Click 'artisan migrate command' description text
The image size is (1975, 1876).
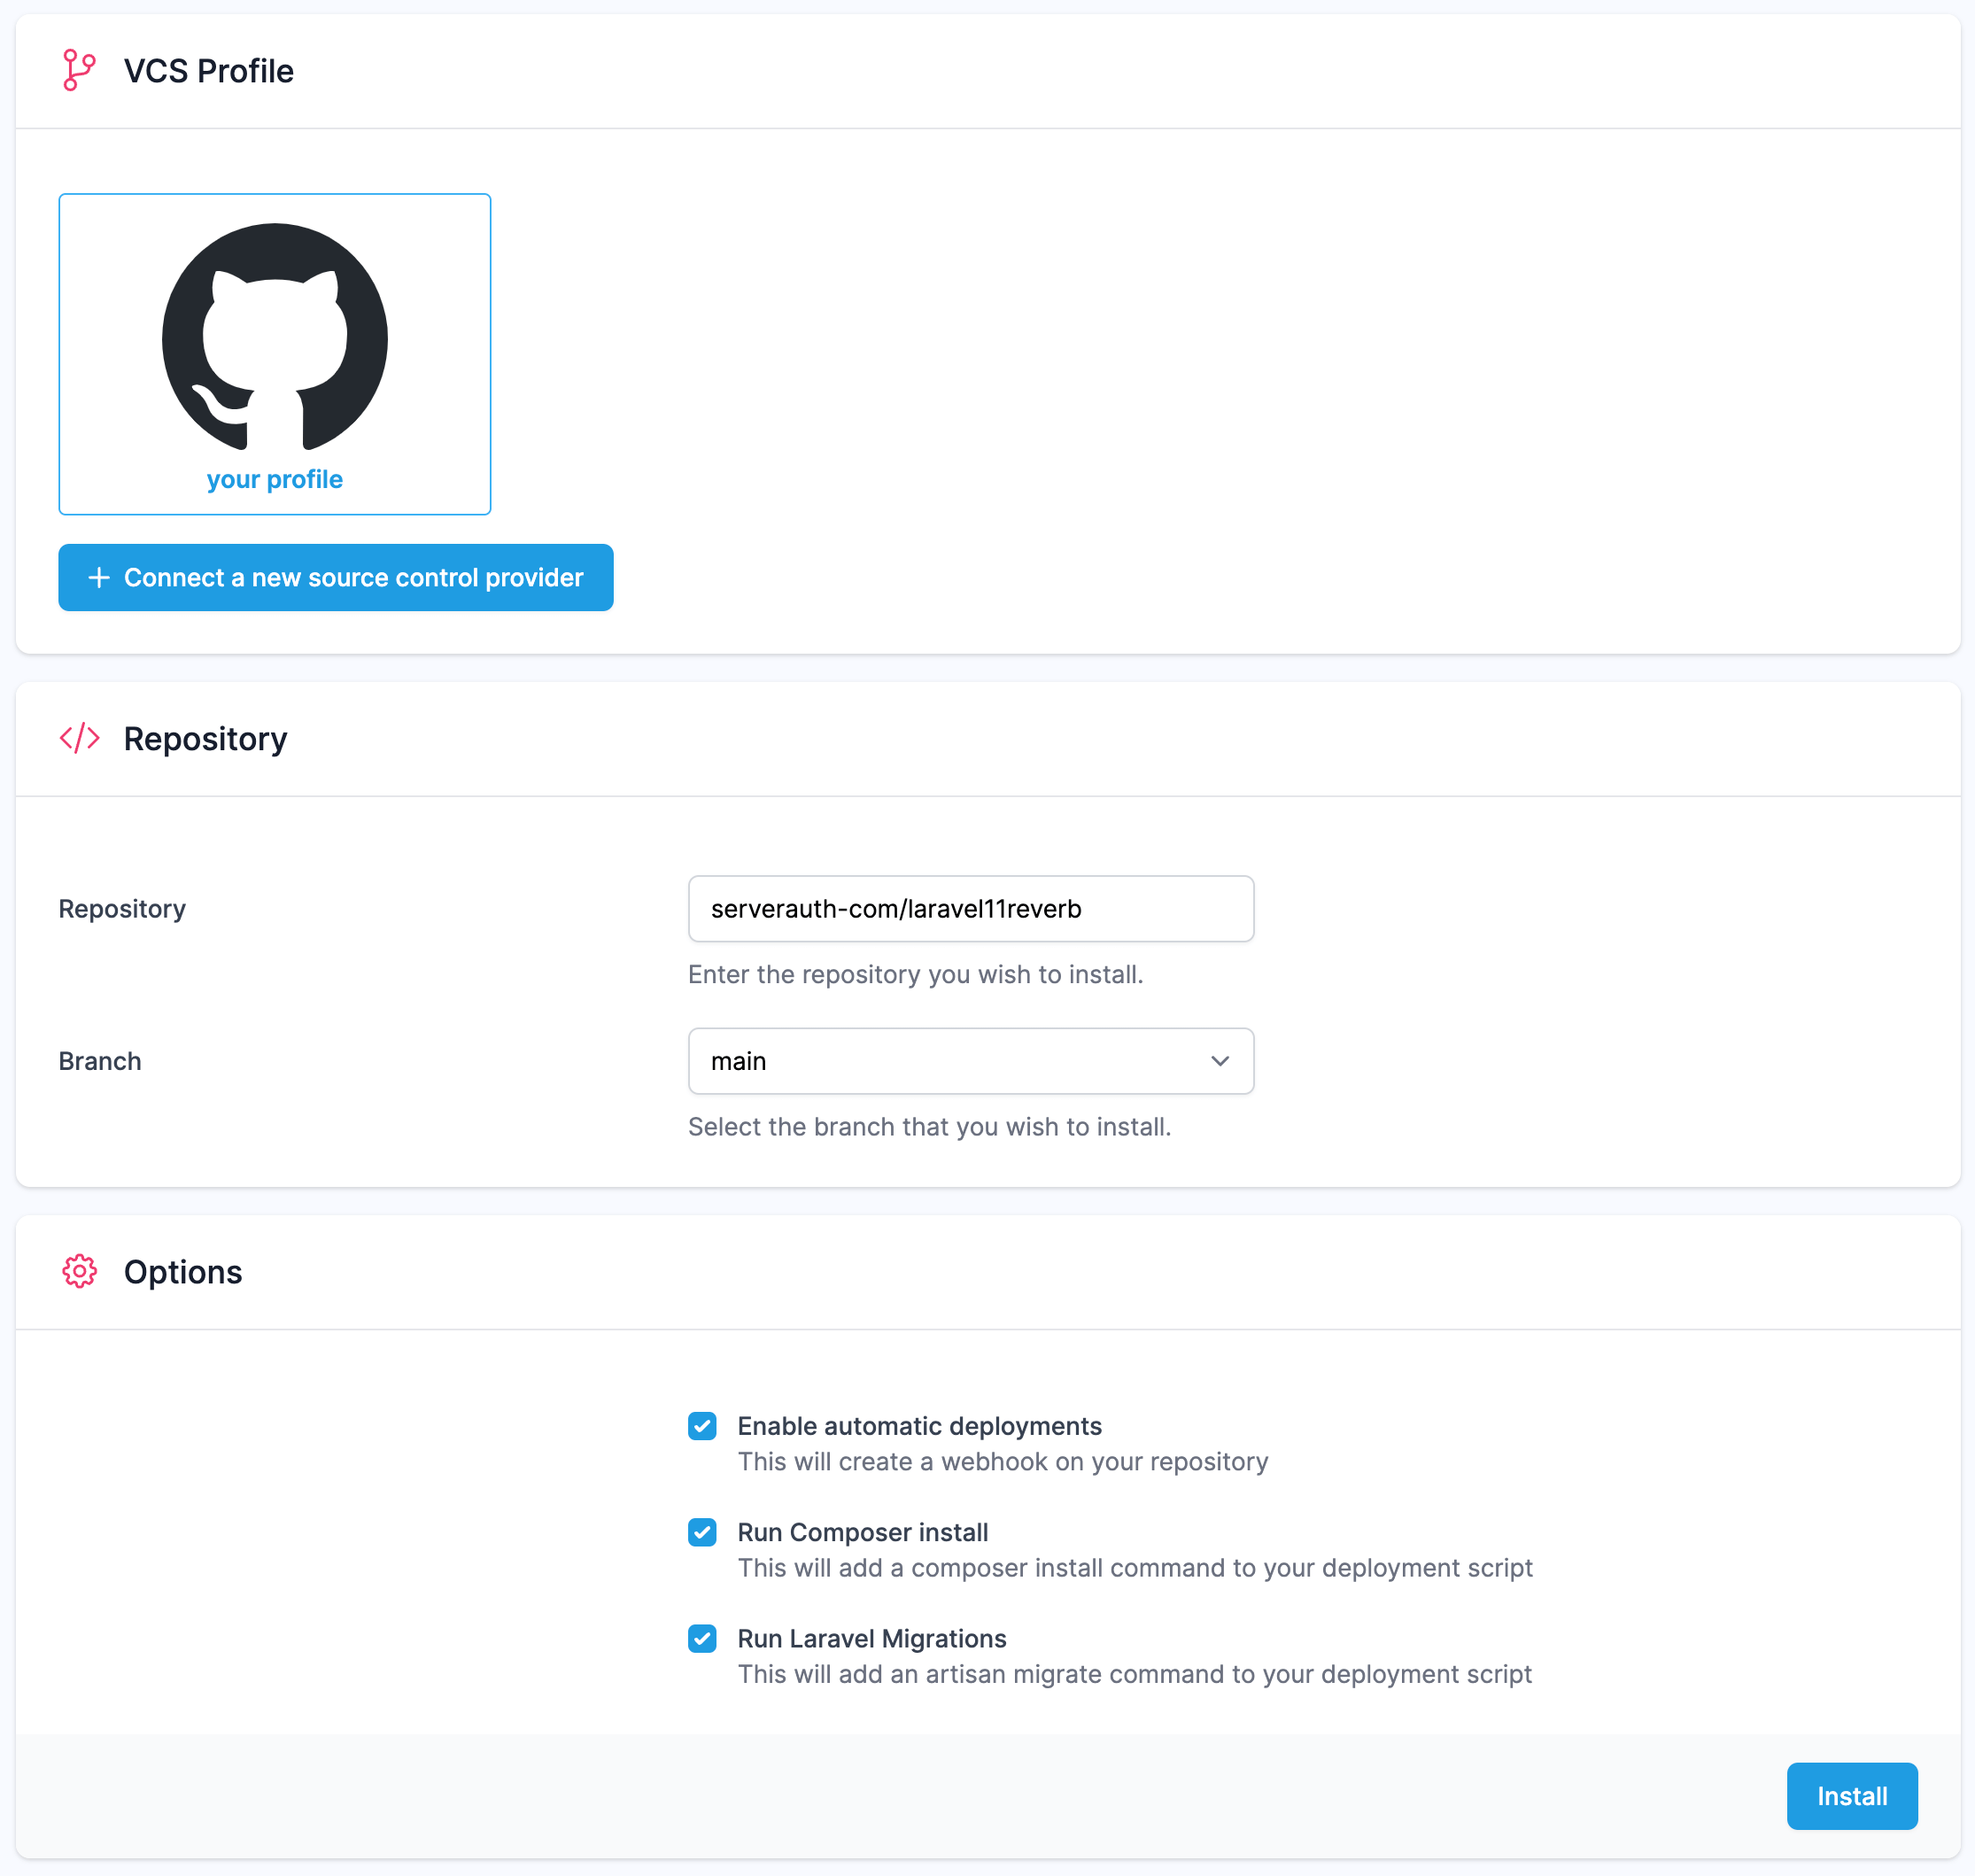[1135, 1674]
